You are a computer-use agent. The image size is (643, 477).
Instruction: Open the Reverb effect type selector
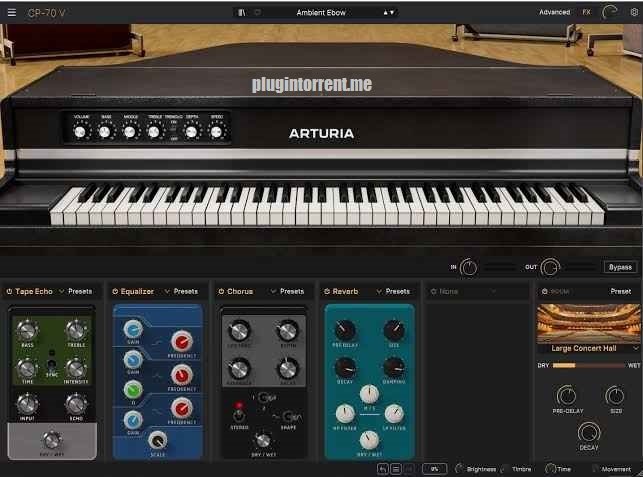357,292
